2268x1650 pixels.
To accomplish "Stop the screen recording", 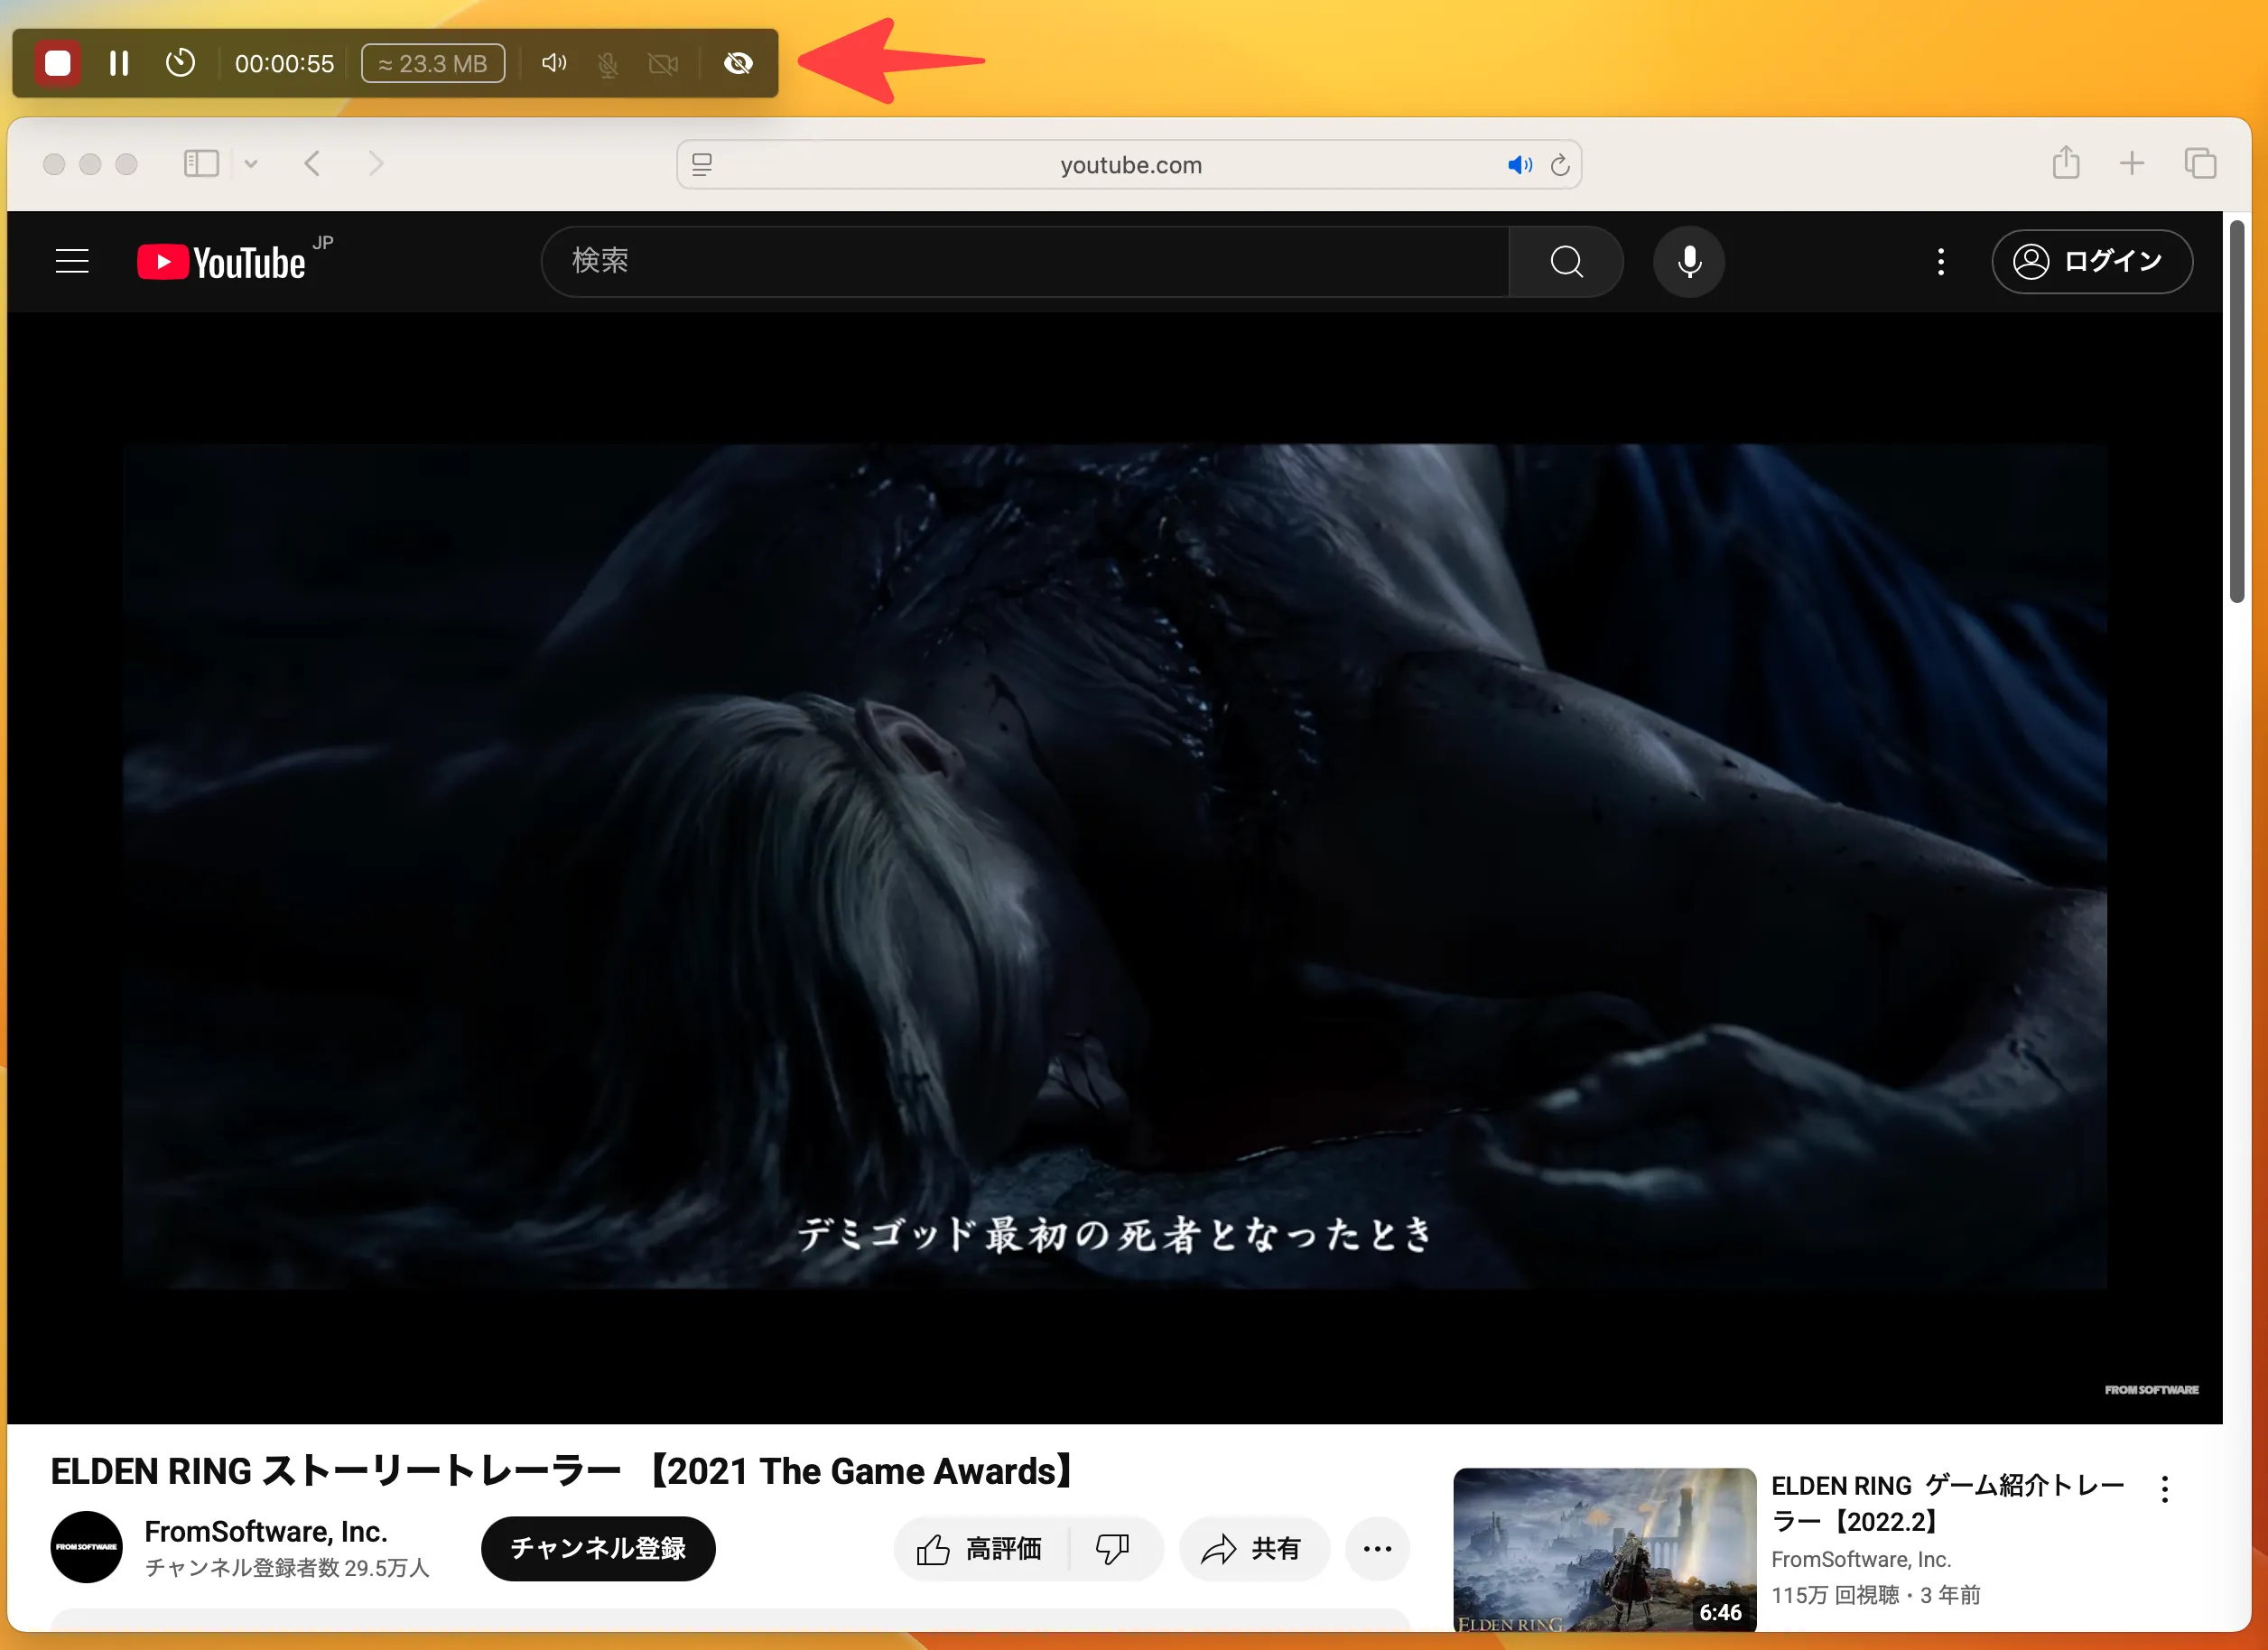I will tap(58, 63).
